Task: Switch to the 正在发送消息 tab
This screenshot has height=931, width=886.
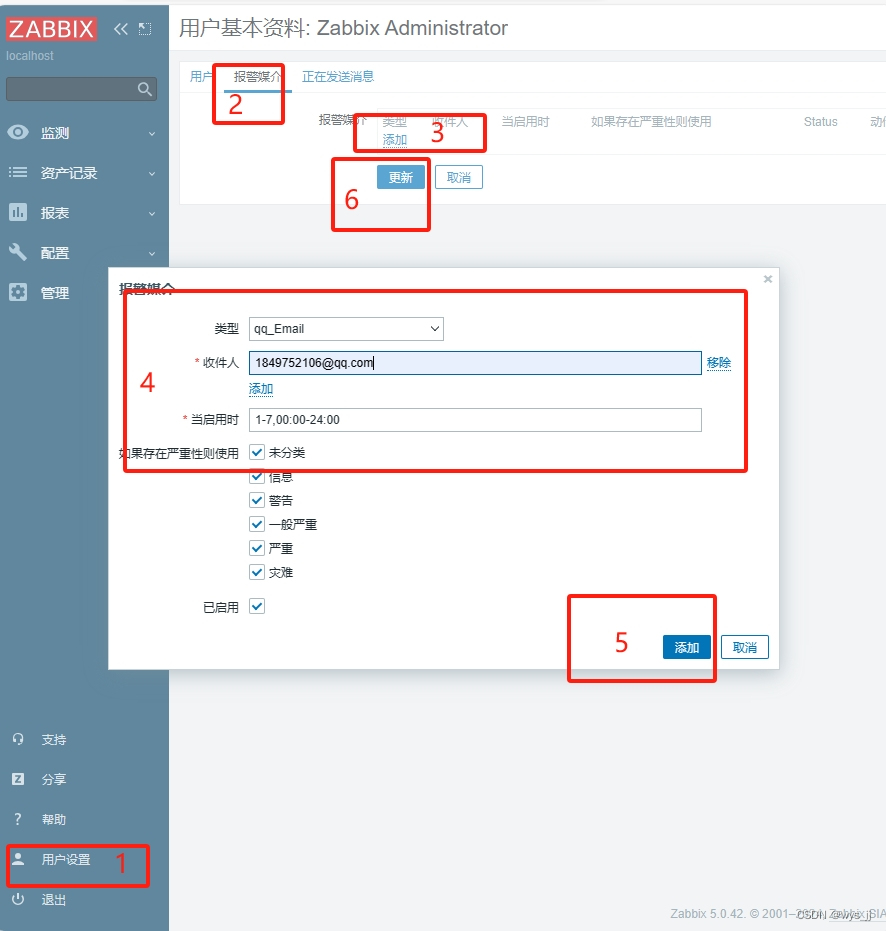Action: pos(338,77)
